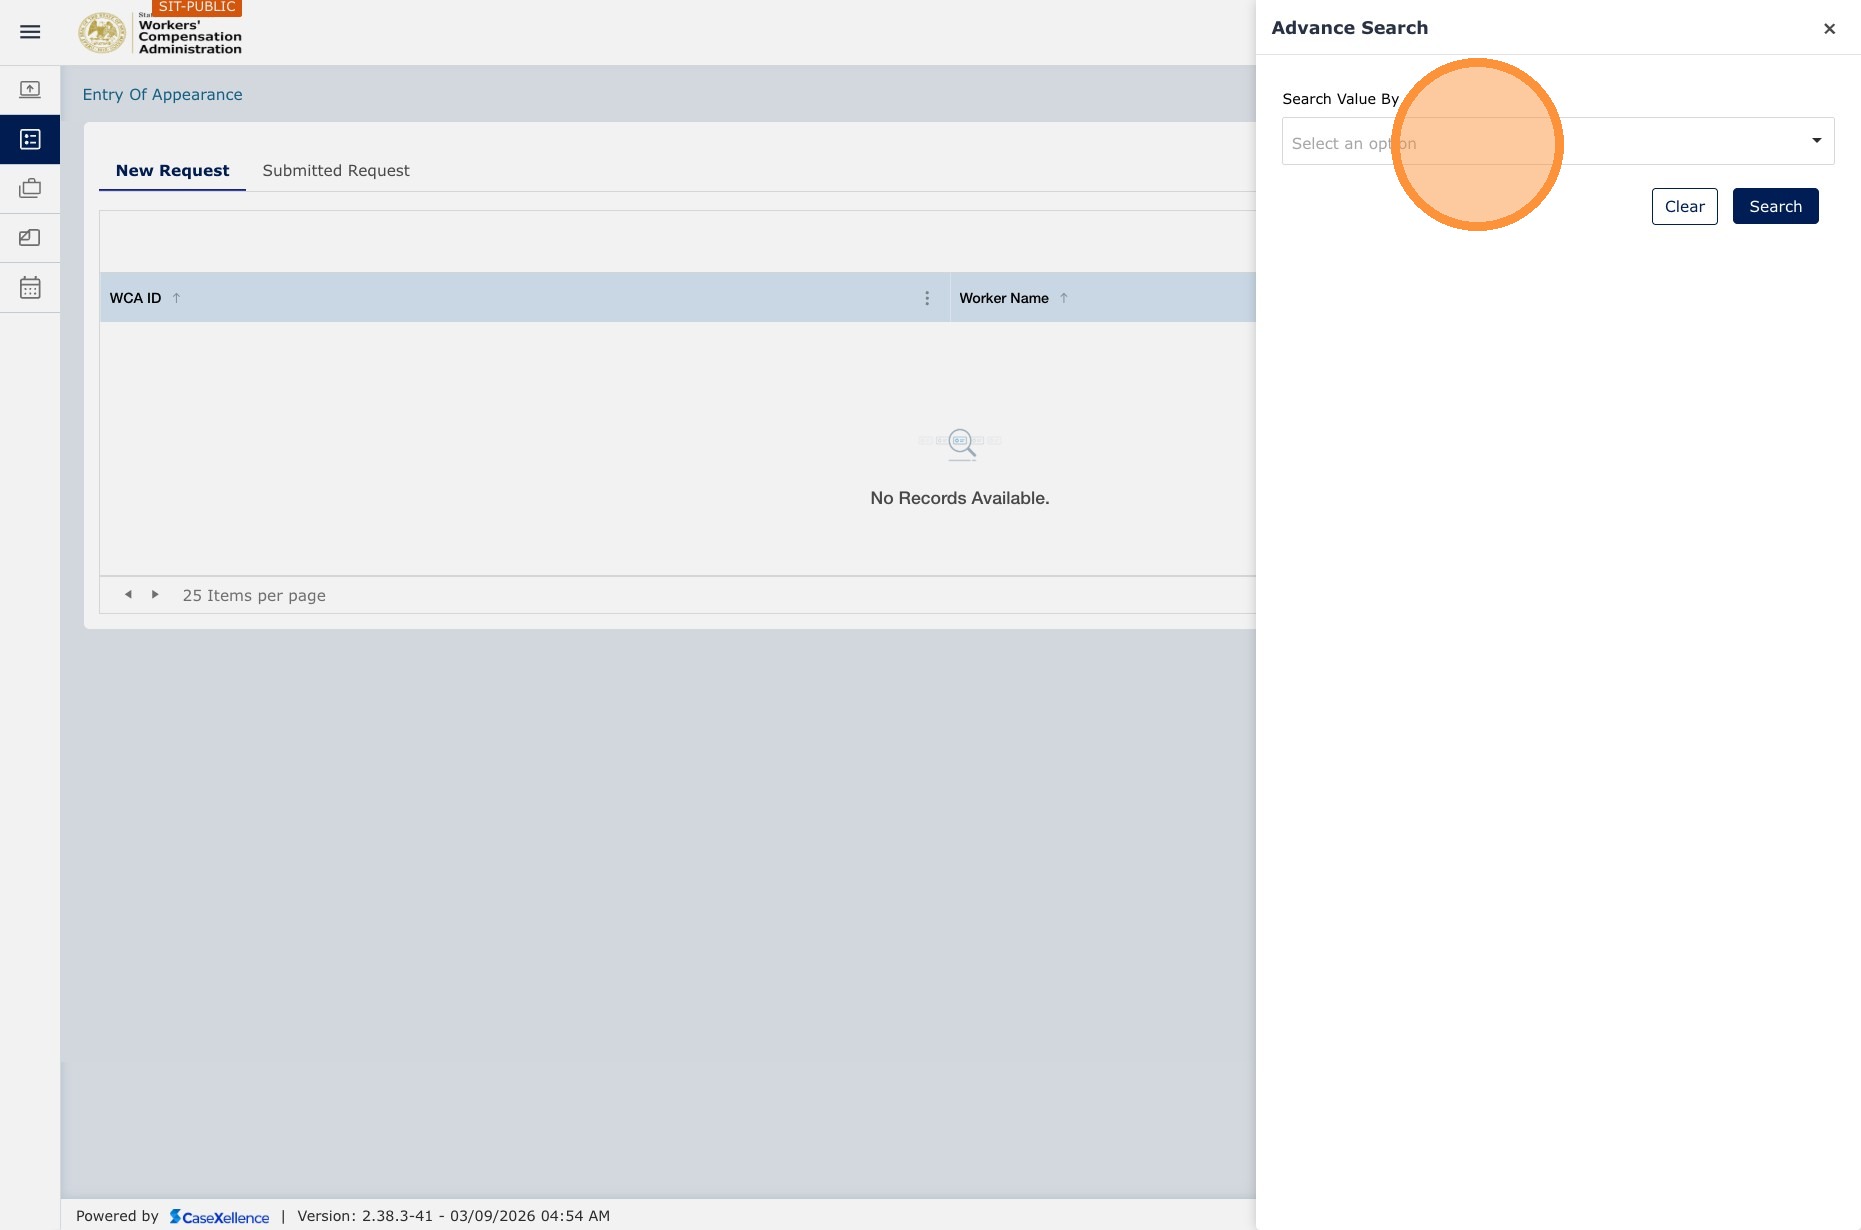Click the No Records Available message
This screenshot has height=1230, width=1861.
tap(960, 498)
